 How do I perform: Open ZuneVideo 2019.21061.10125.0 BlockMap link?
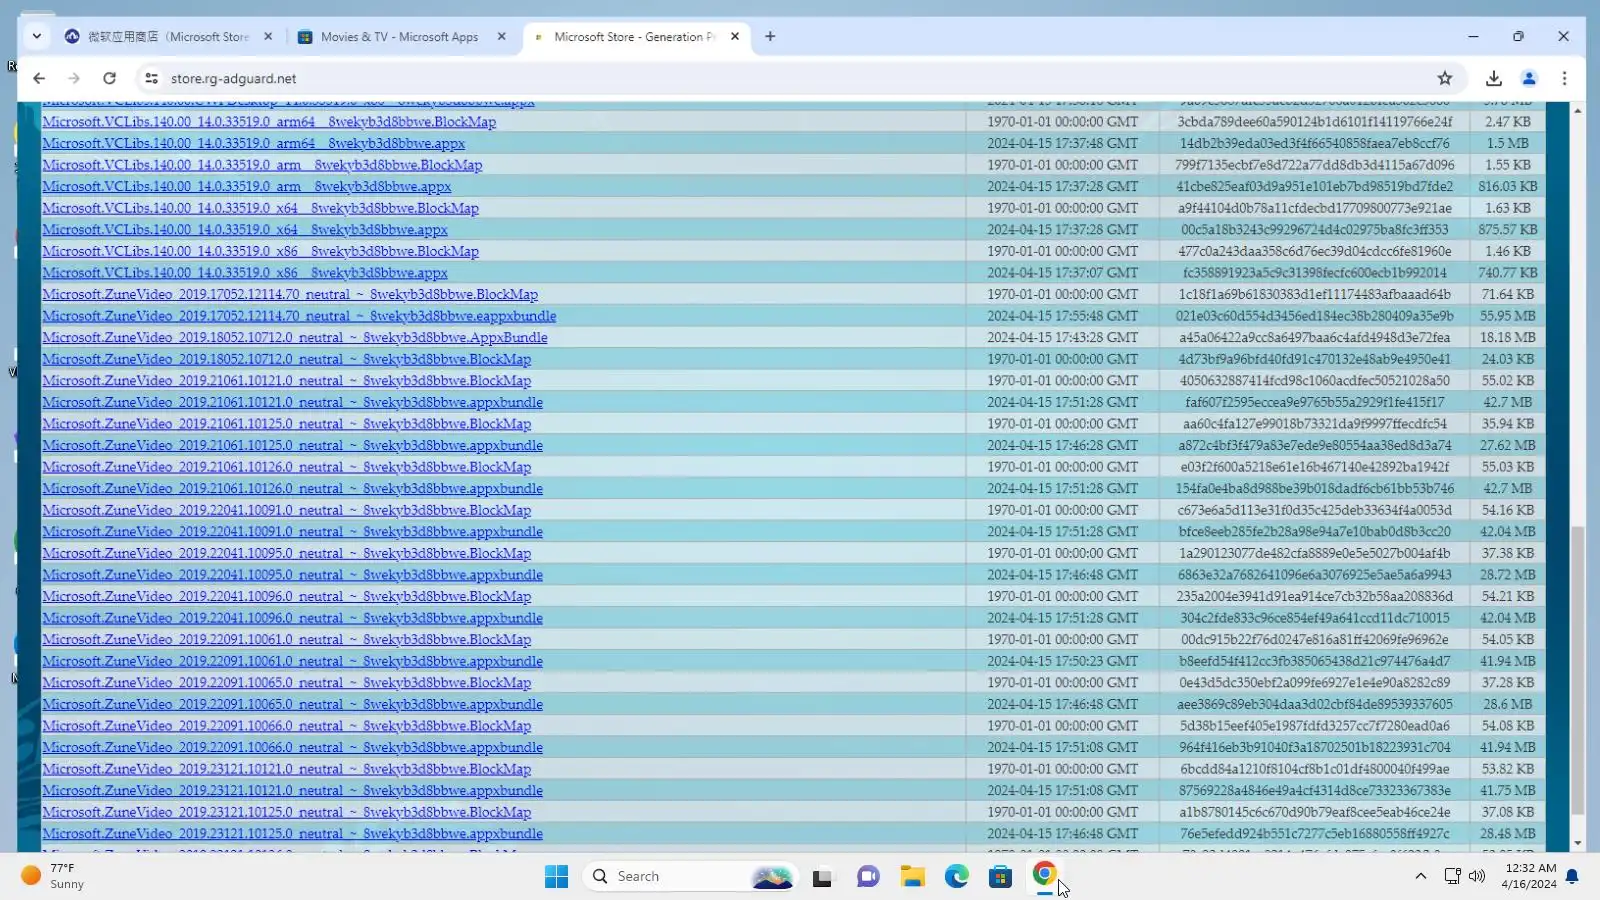[x=286, y=424]
